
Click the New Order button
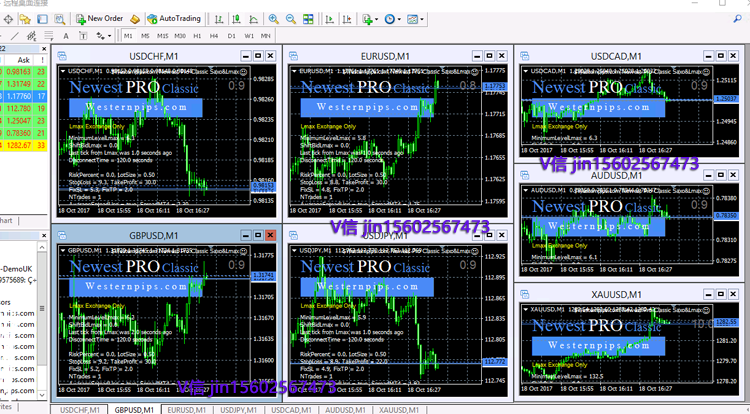(x=99, y=19)
